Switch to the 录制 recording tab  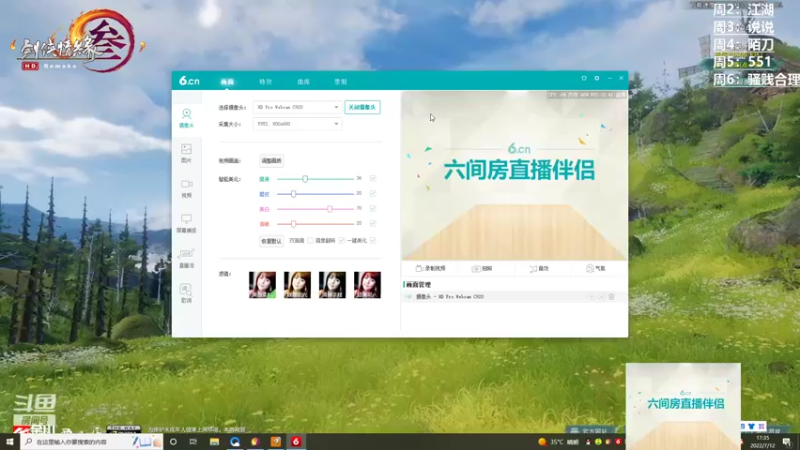pyautogui.click(x=341, y=82)
